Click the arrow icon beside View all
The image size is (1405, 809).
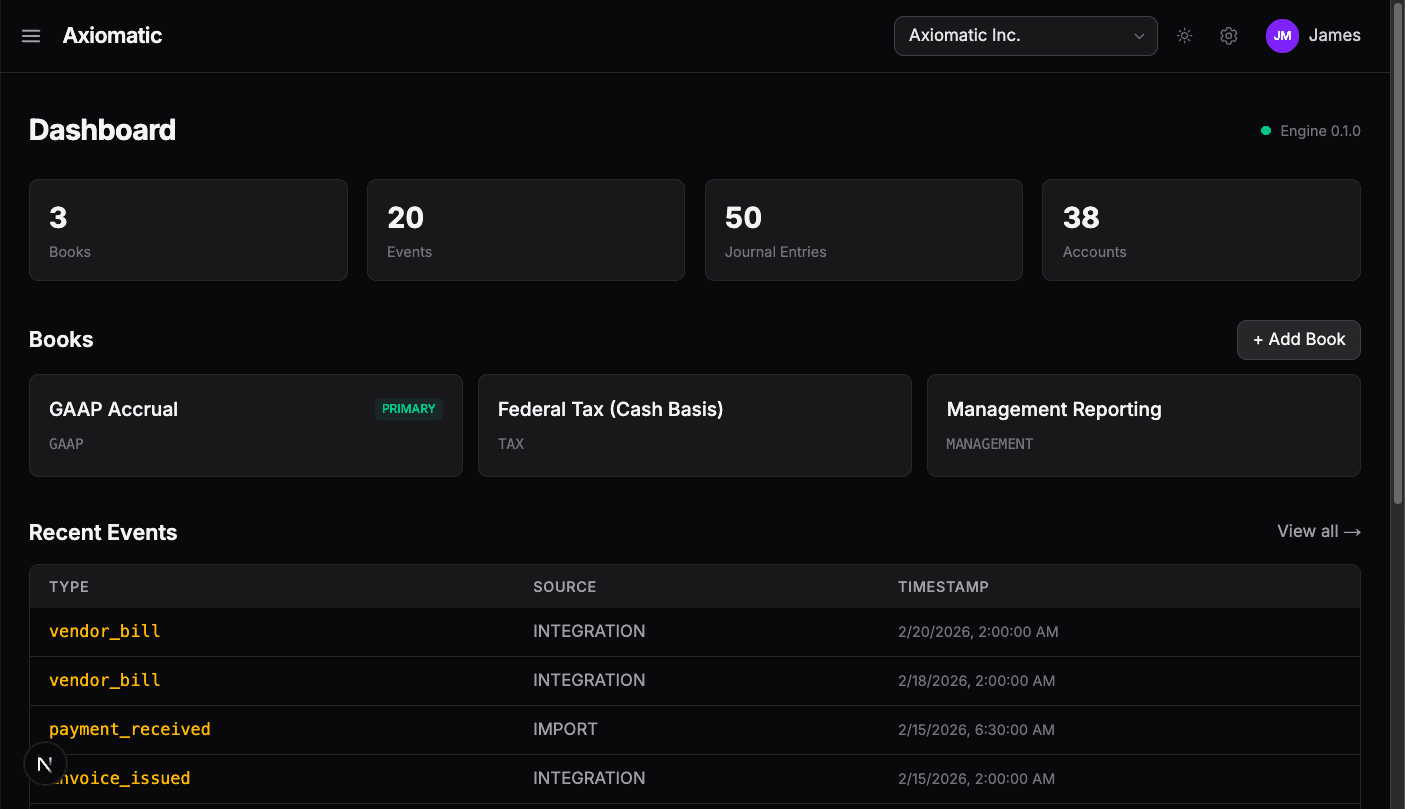point(1352,532)
